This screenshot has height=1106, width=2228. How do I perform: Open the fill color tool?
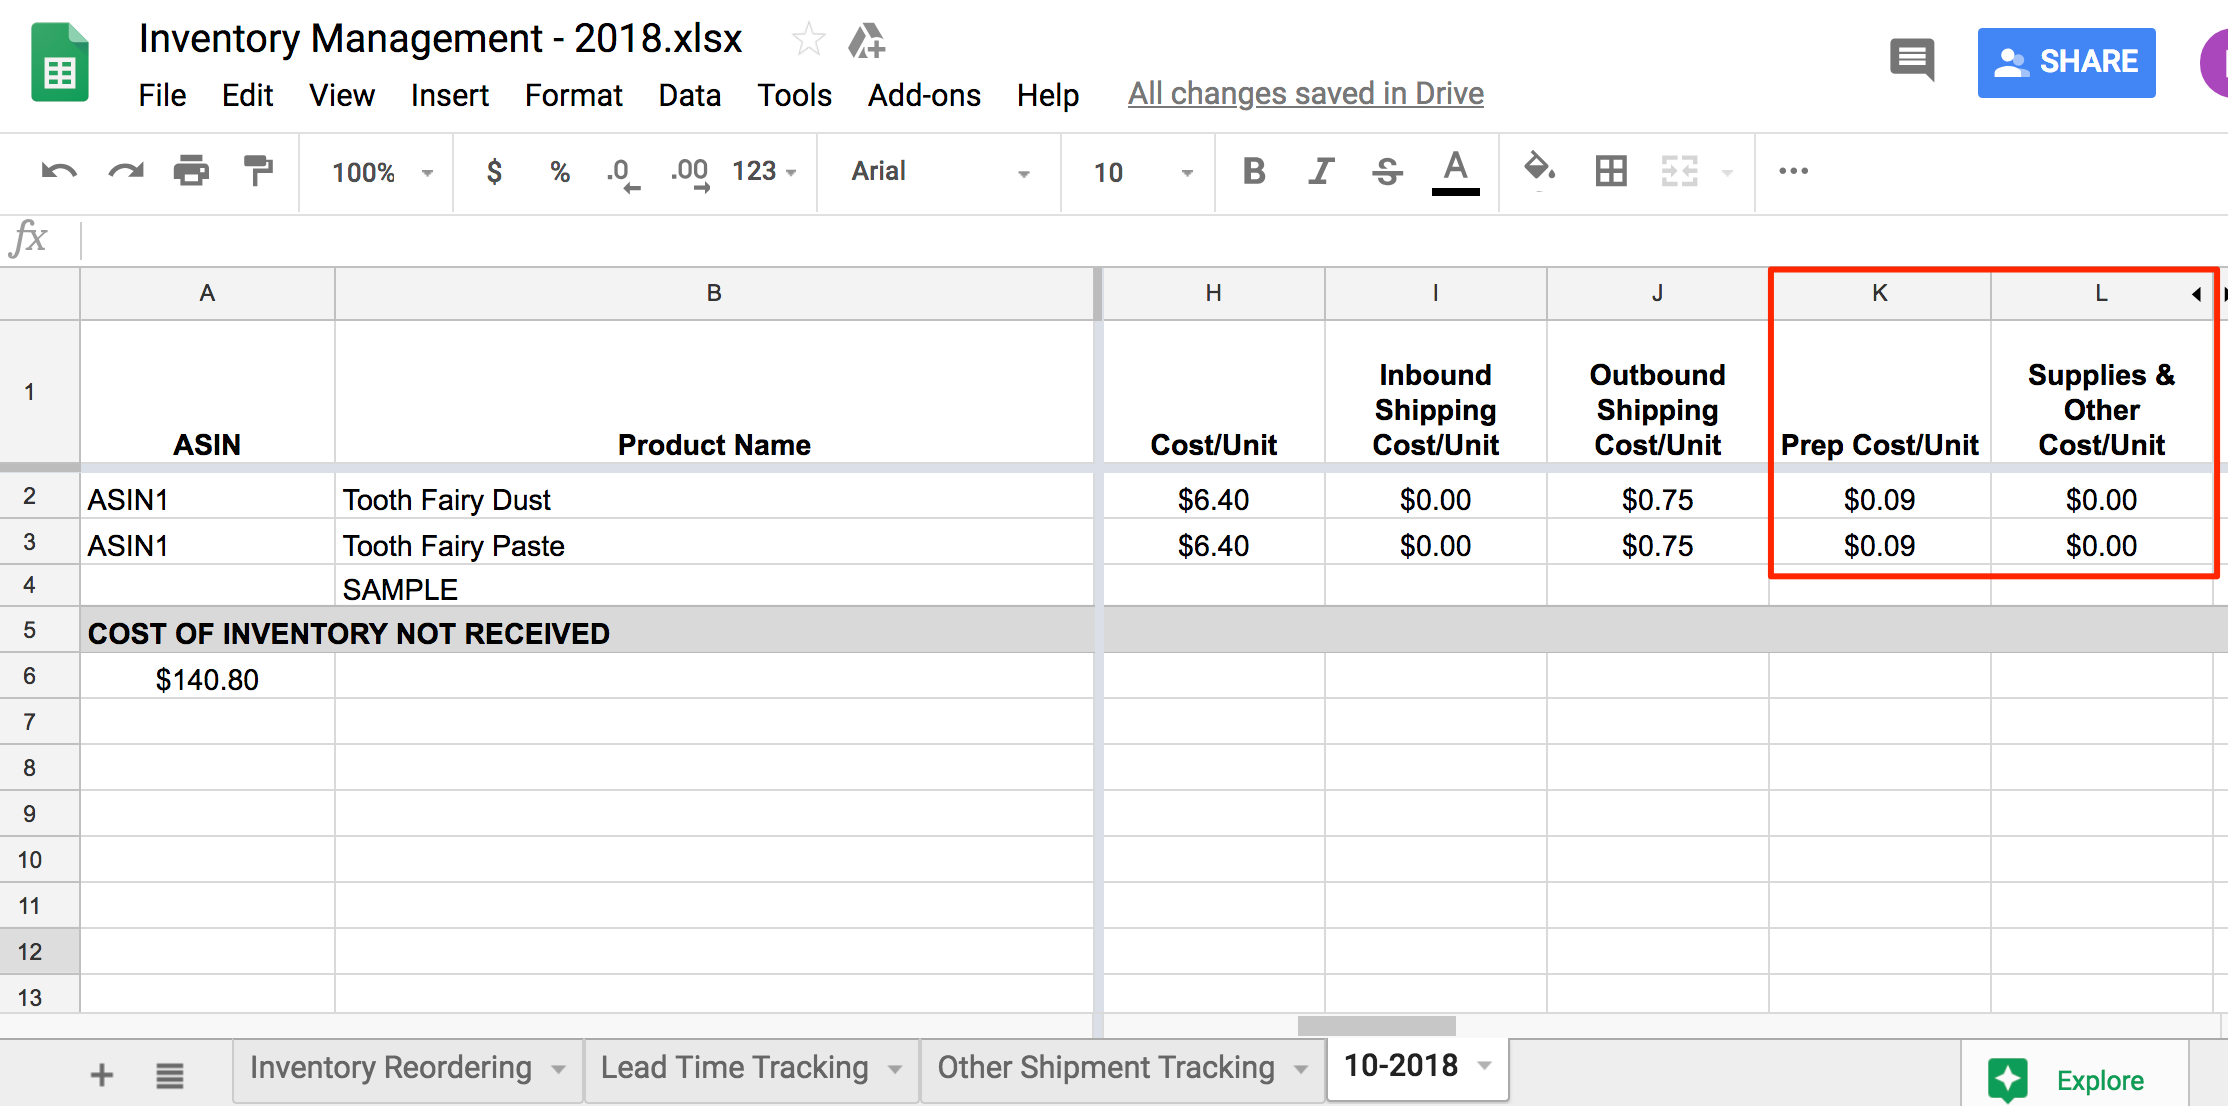pyautogui.click(x=1540, y=171)
